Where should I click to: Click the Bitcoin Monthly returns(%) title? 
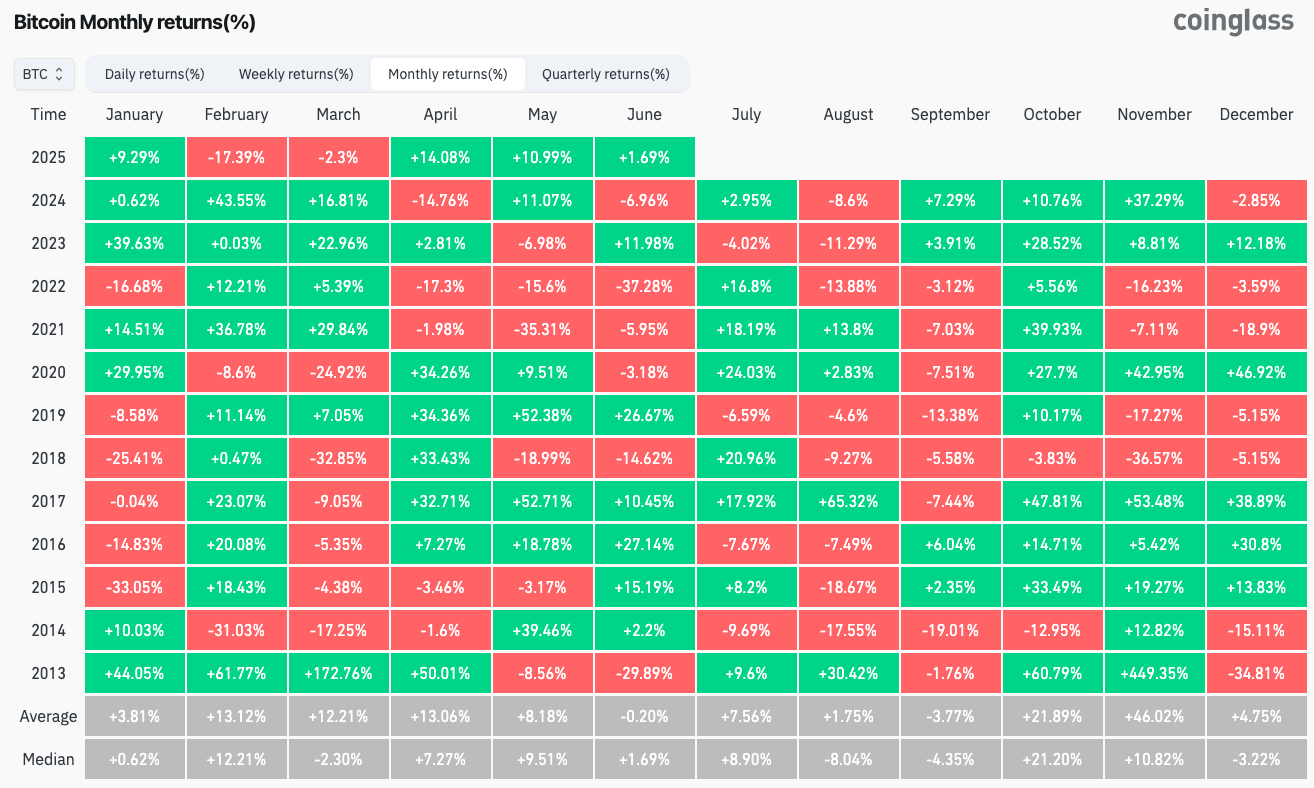[x=134, y=22]
